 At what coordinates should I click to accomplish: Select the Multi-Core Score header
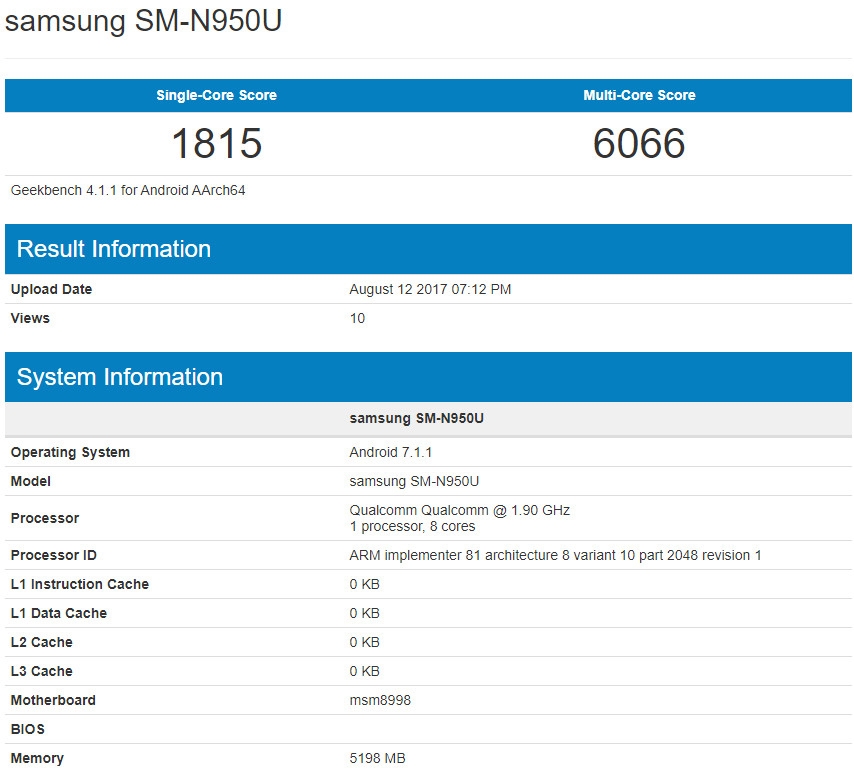tap(640, 95)
